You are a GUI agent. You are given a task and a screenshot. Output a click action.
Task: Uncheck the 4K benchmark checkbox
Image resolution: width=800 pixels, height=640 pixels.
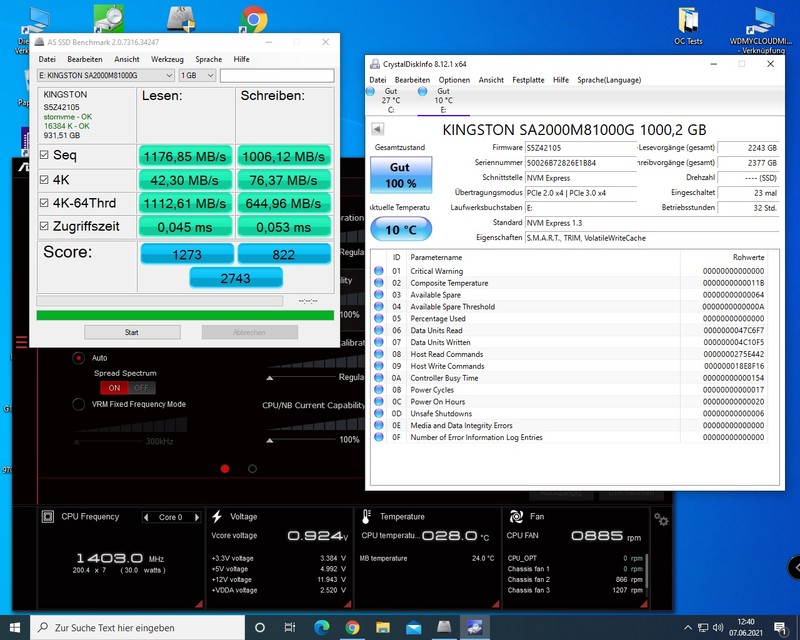point(44,180)
